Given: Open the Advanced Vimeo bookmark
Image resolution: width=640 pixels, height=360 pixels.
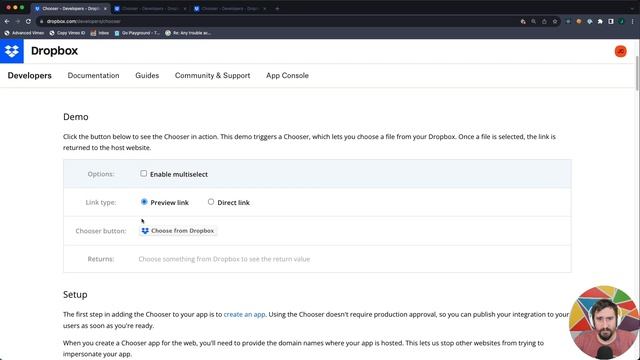Looking at the screenshot, I should pyautogui.click(x=24, y=33).
